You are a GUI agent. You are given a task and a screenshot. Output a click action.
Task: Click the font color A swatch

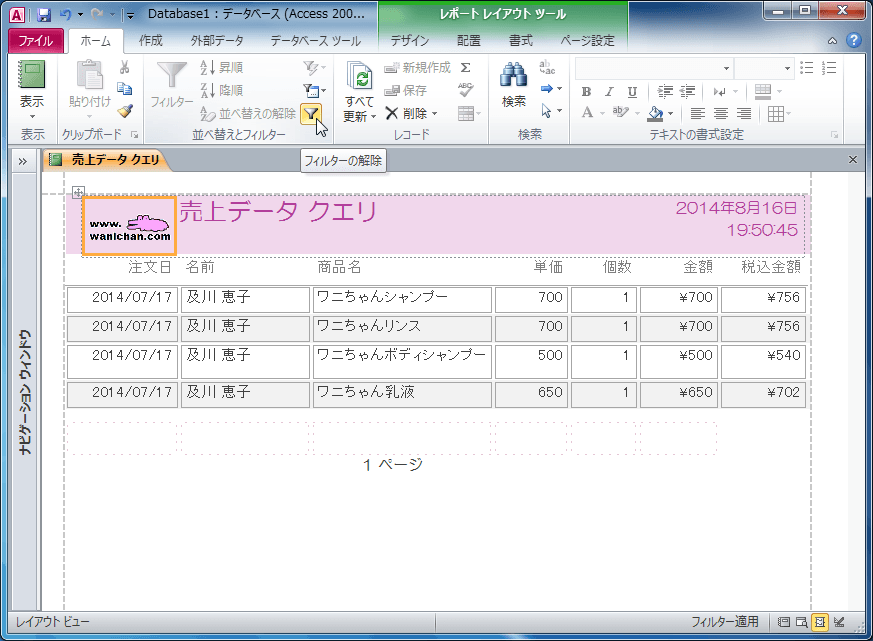[x=587, y=113]
